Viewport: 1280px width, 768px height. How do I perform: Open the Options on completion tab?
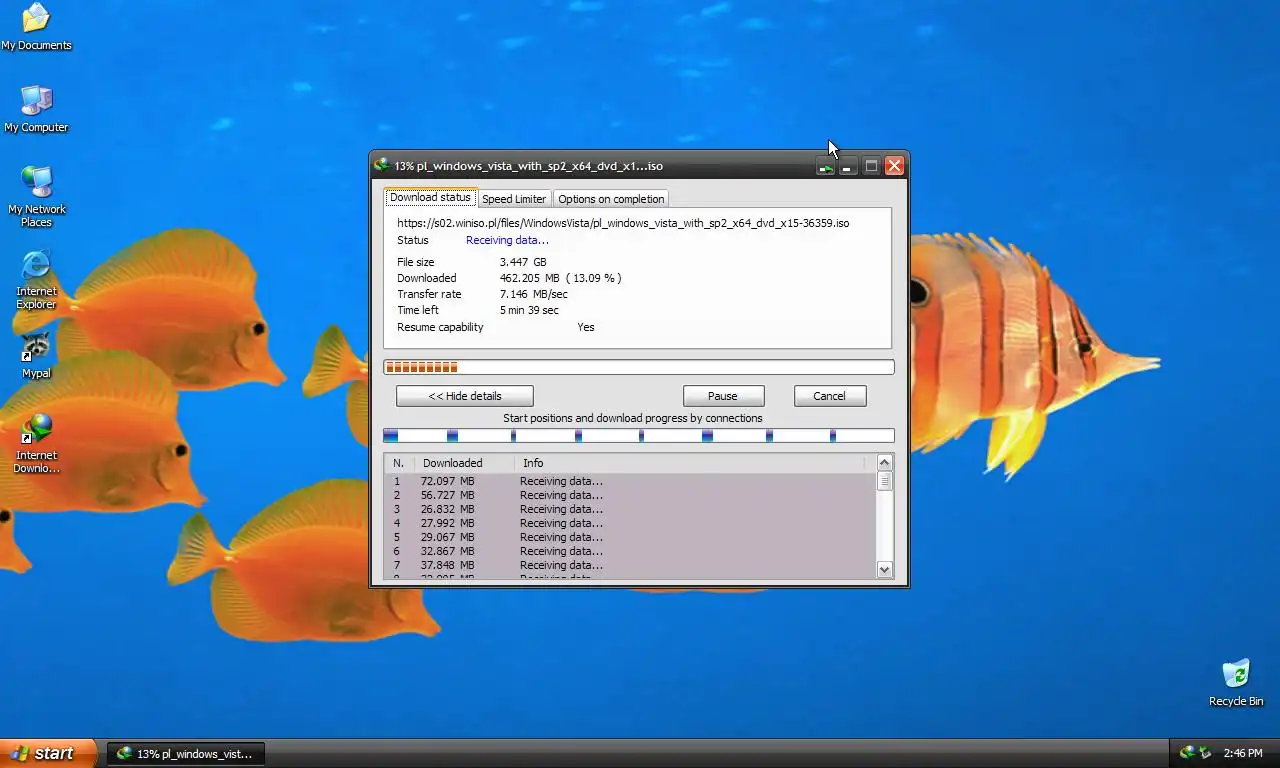[x=611, y=199]
